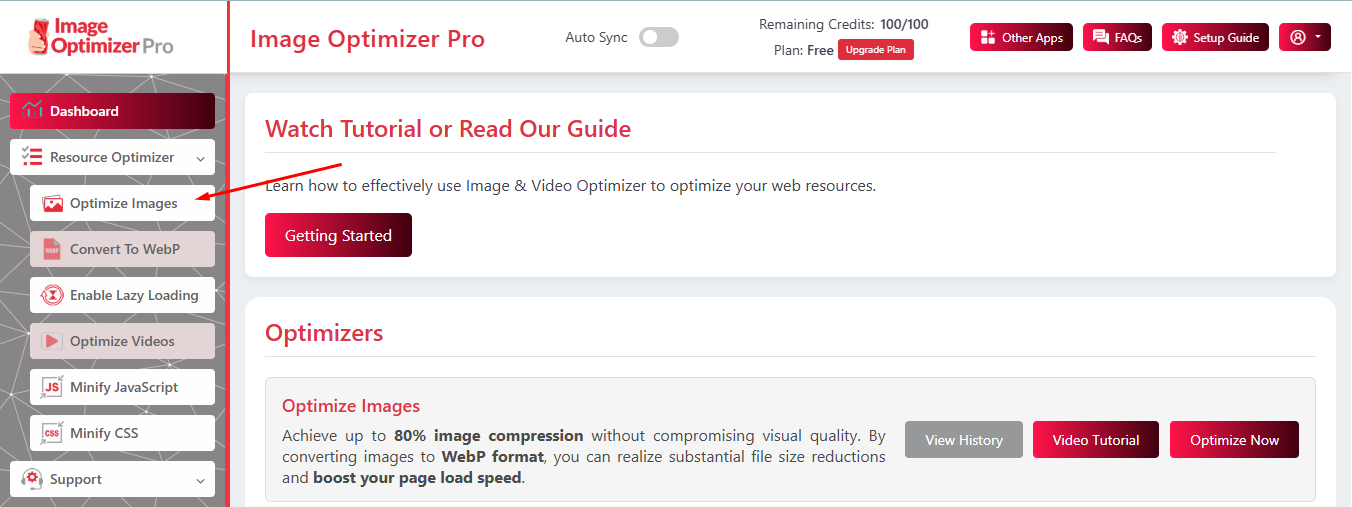
Task: Click the Convert To WebP file icon
Action: point(52,249)
